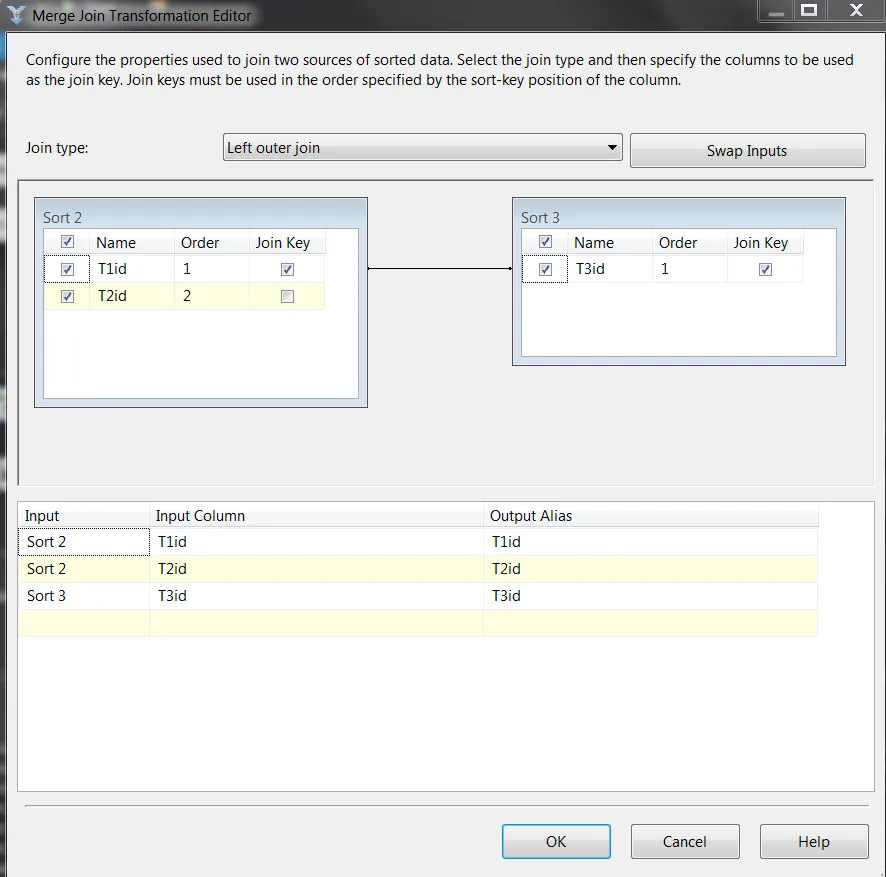Click the T2id Input Column cell
Viewport: 886px width, 877px height.
(316, 569)
